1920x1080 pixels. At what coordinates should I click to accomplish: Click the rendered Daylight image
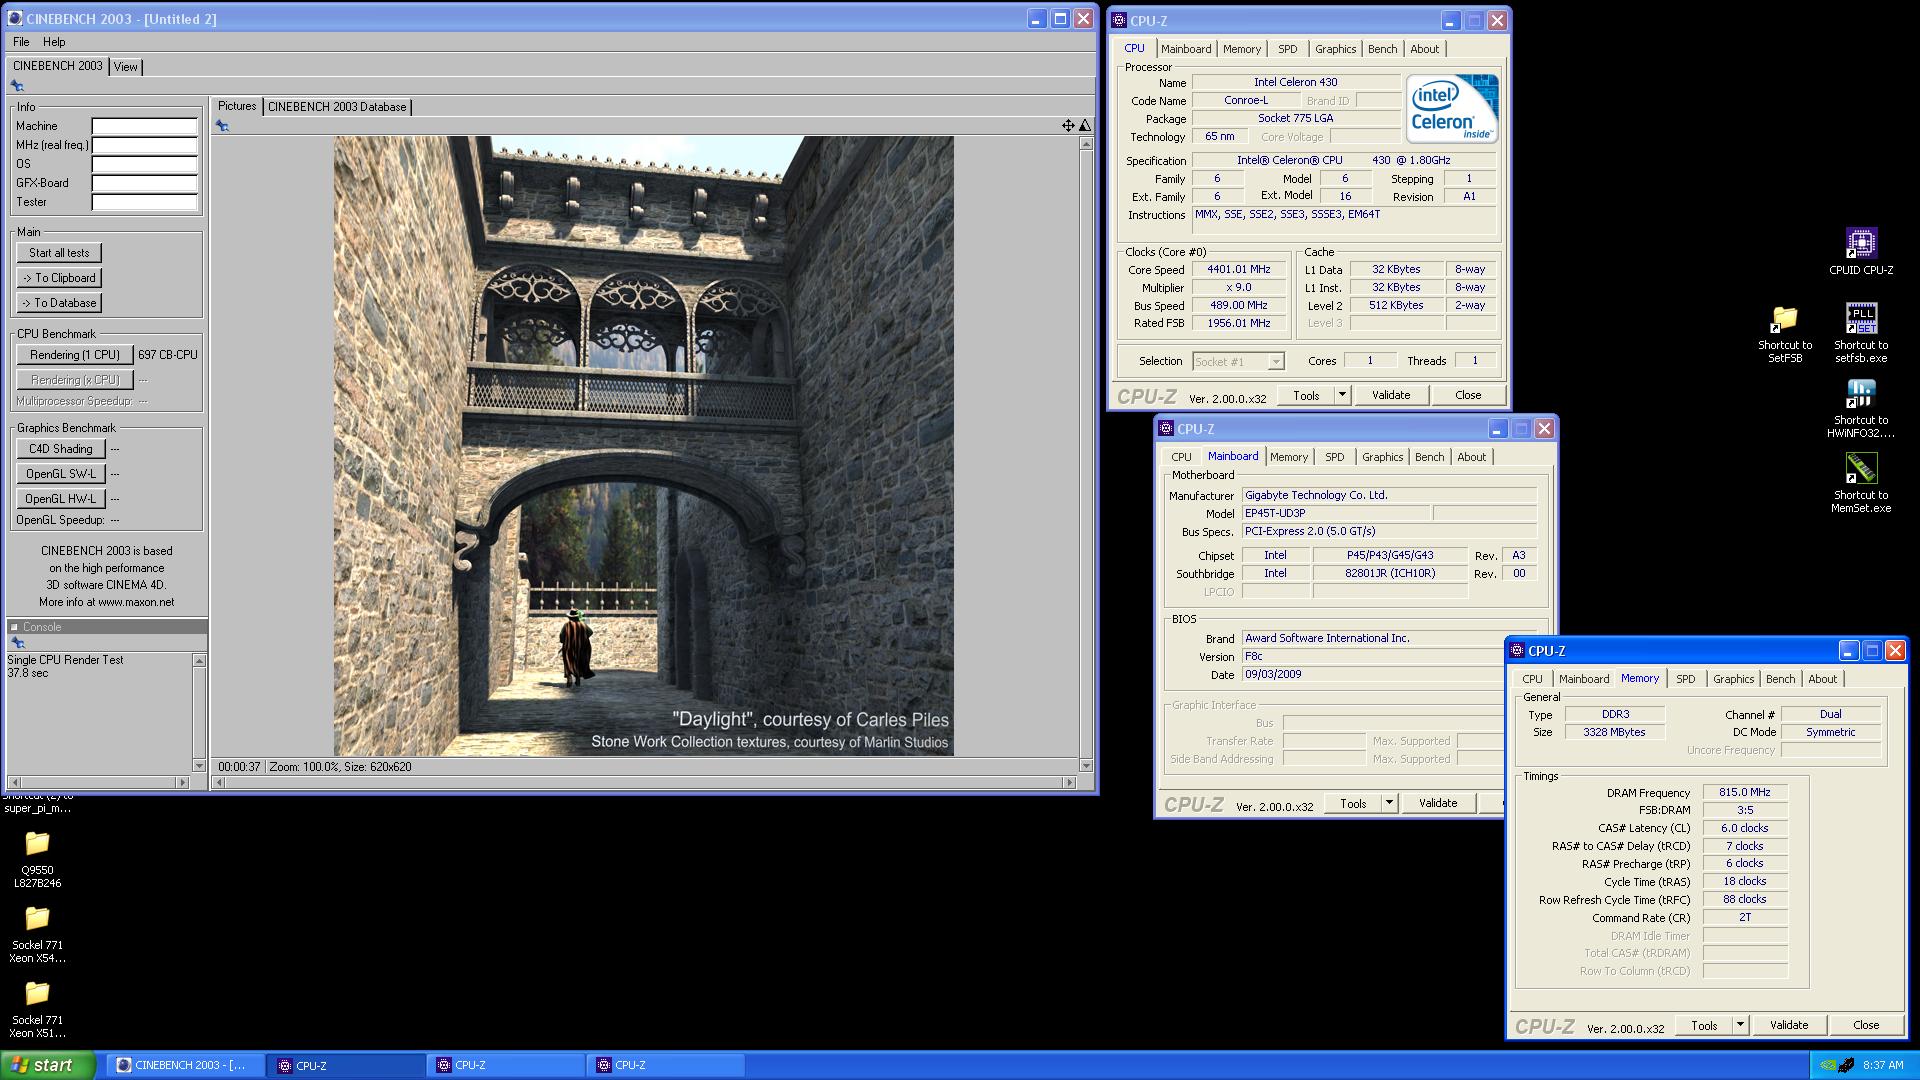click(x=644, y=446)
